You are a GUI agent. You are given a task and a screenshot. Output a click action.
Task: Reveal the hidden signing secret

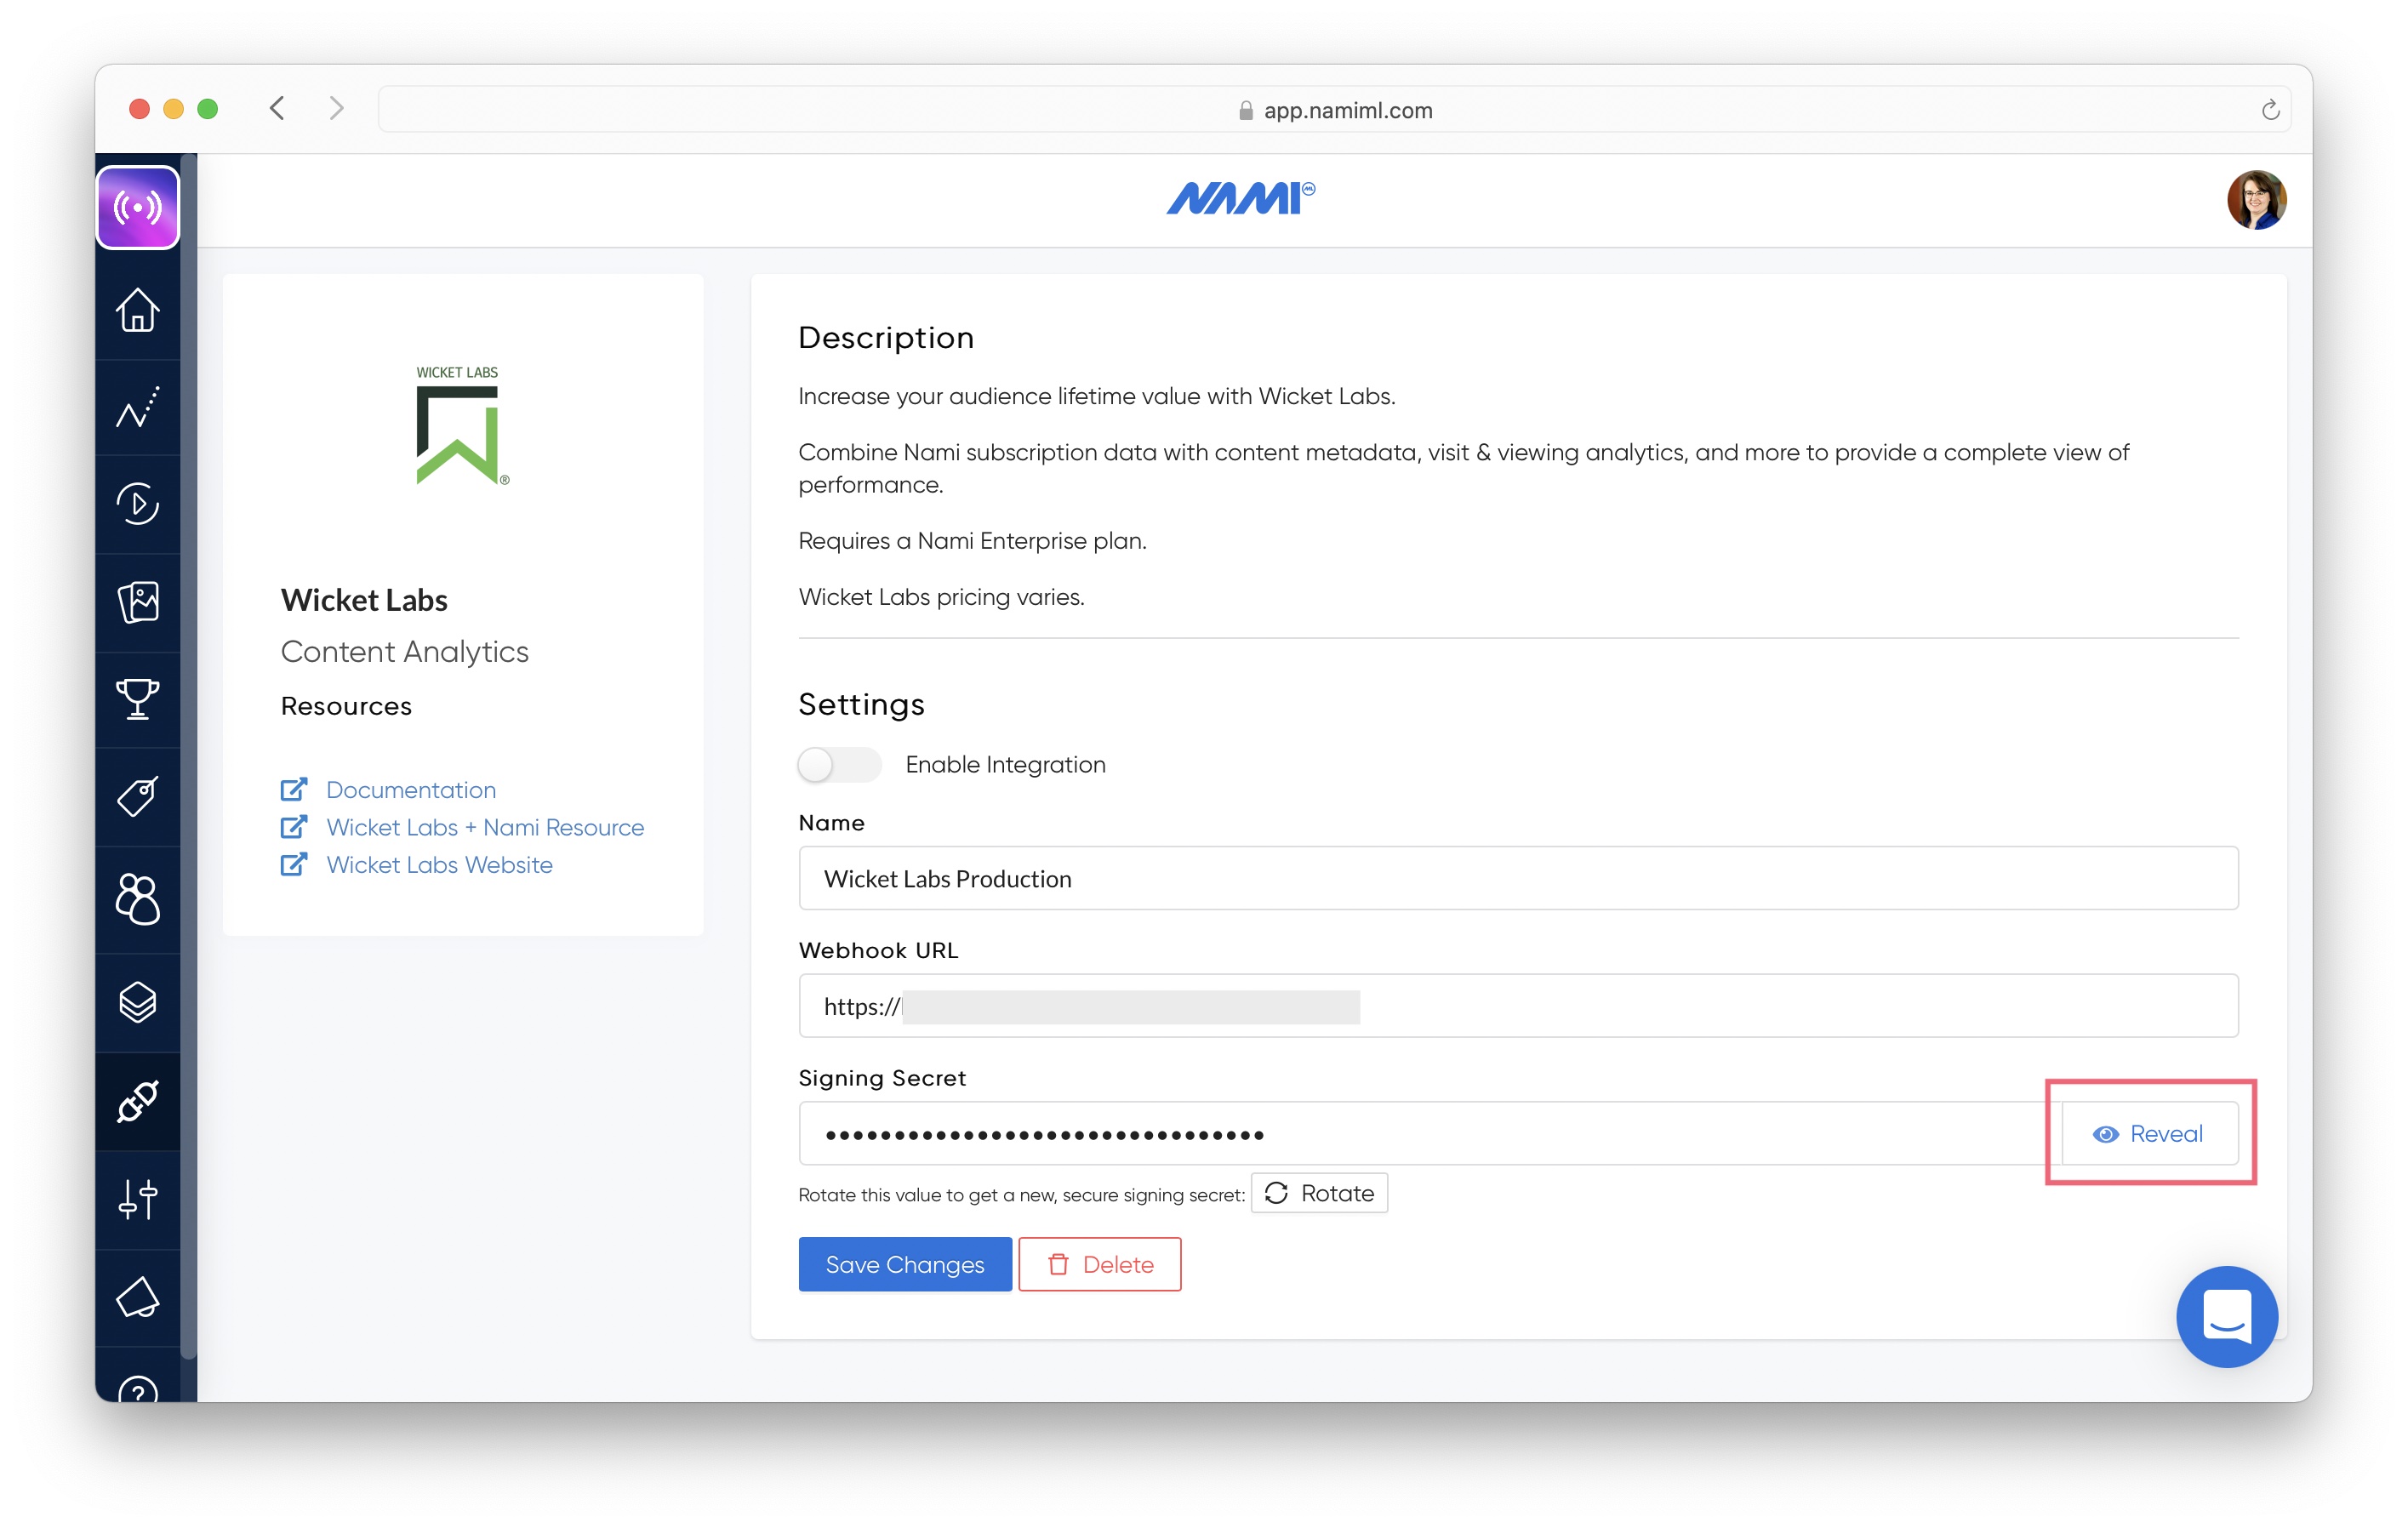2149,1133
